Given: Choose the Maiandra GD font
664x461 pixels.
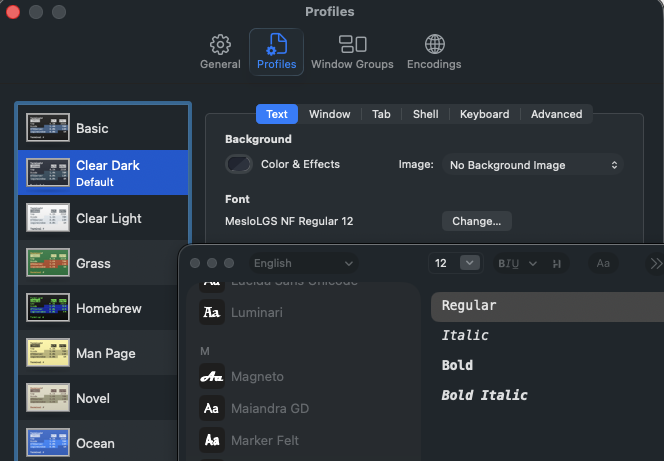Looking at the screenshot, I should point(271,409).
